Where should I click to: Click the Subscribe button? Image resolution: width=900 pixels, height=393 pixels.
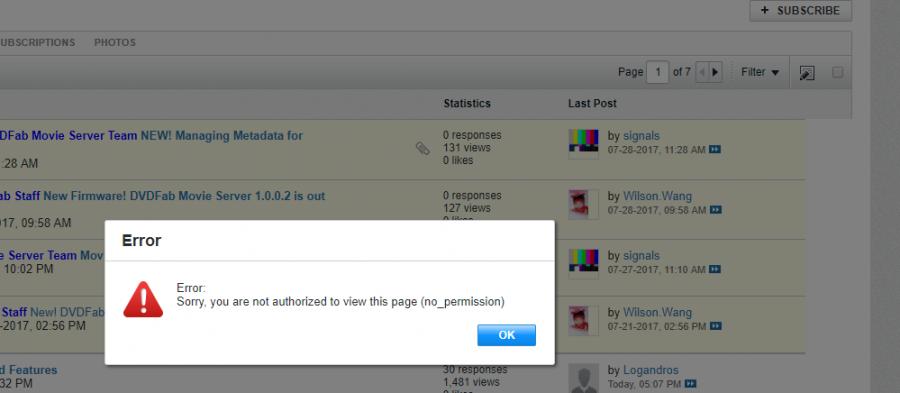pyautogui.click(x=801, y=10)
